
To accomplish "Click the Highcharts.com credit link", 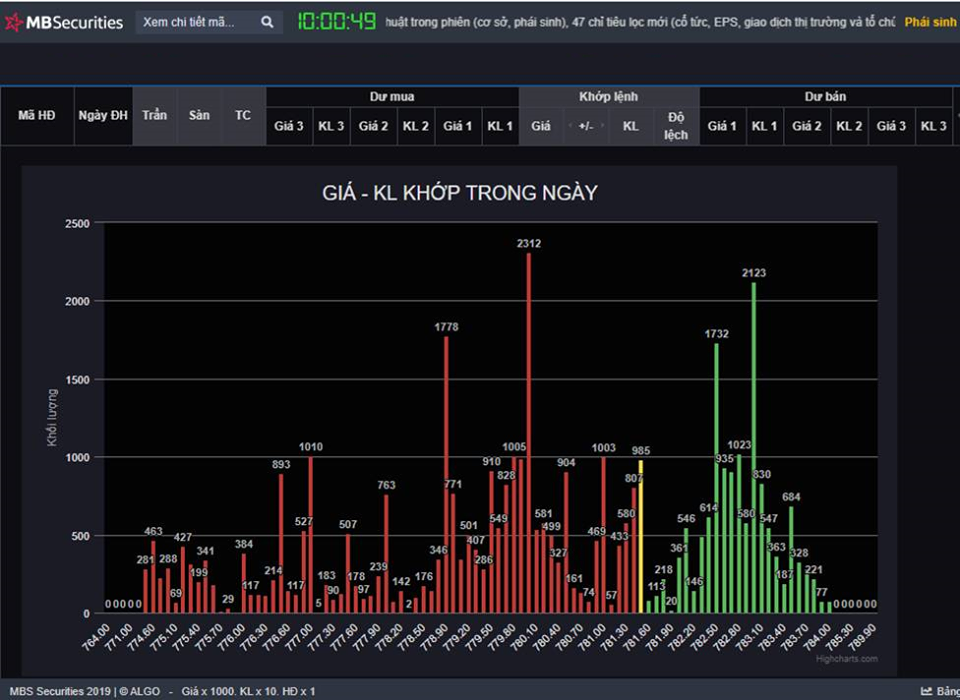I will pyautogui.click(x=847, y=659).
